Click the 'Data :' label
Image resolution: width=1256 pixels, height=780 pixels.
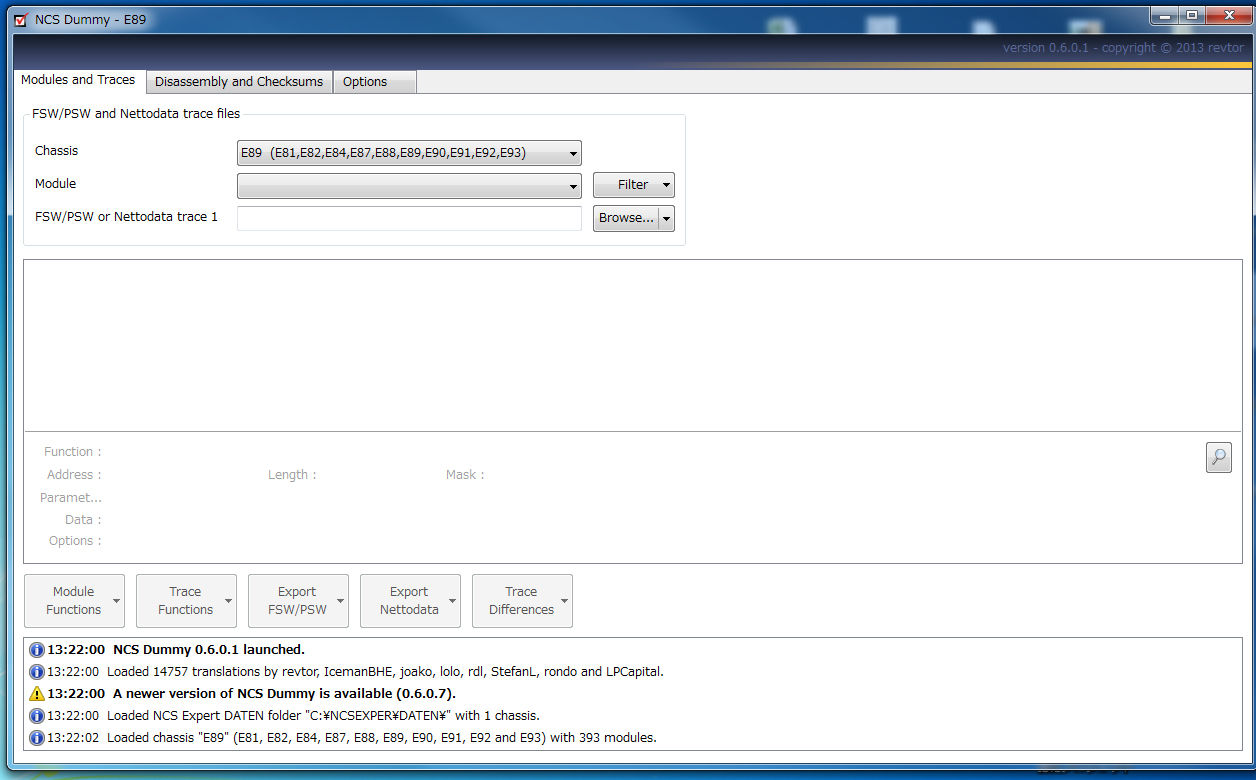[x=83, y=520]
